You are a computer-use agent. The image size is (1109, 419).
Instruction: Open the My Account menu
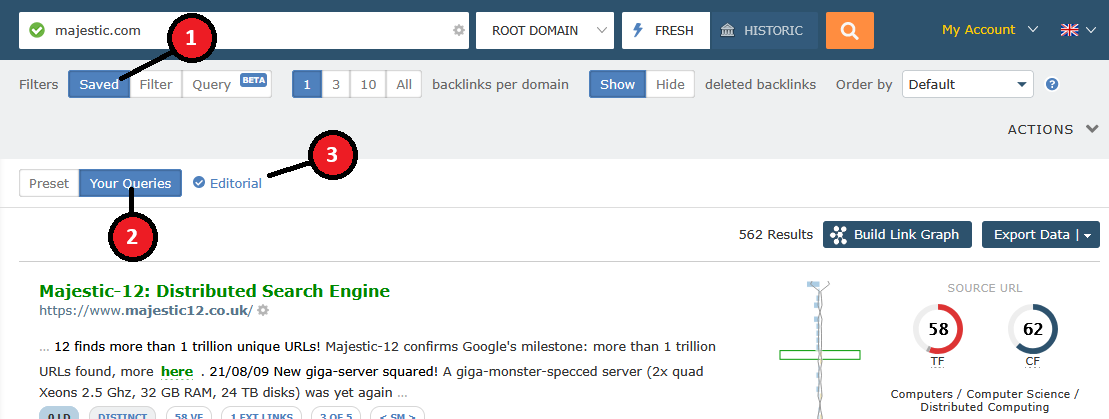click(x=989, y=30)
